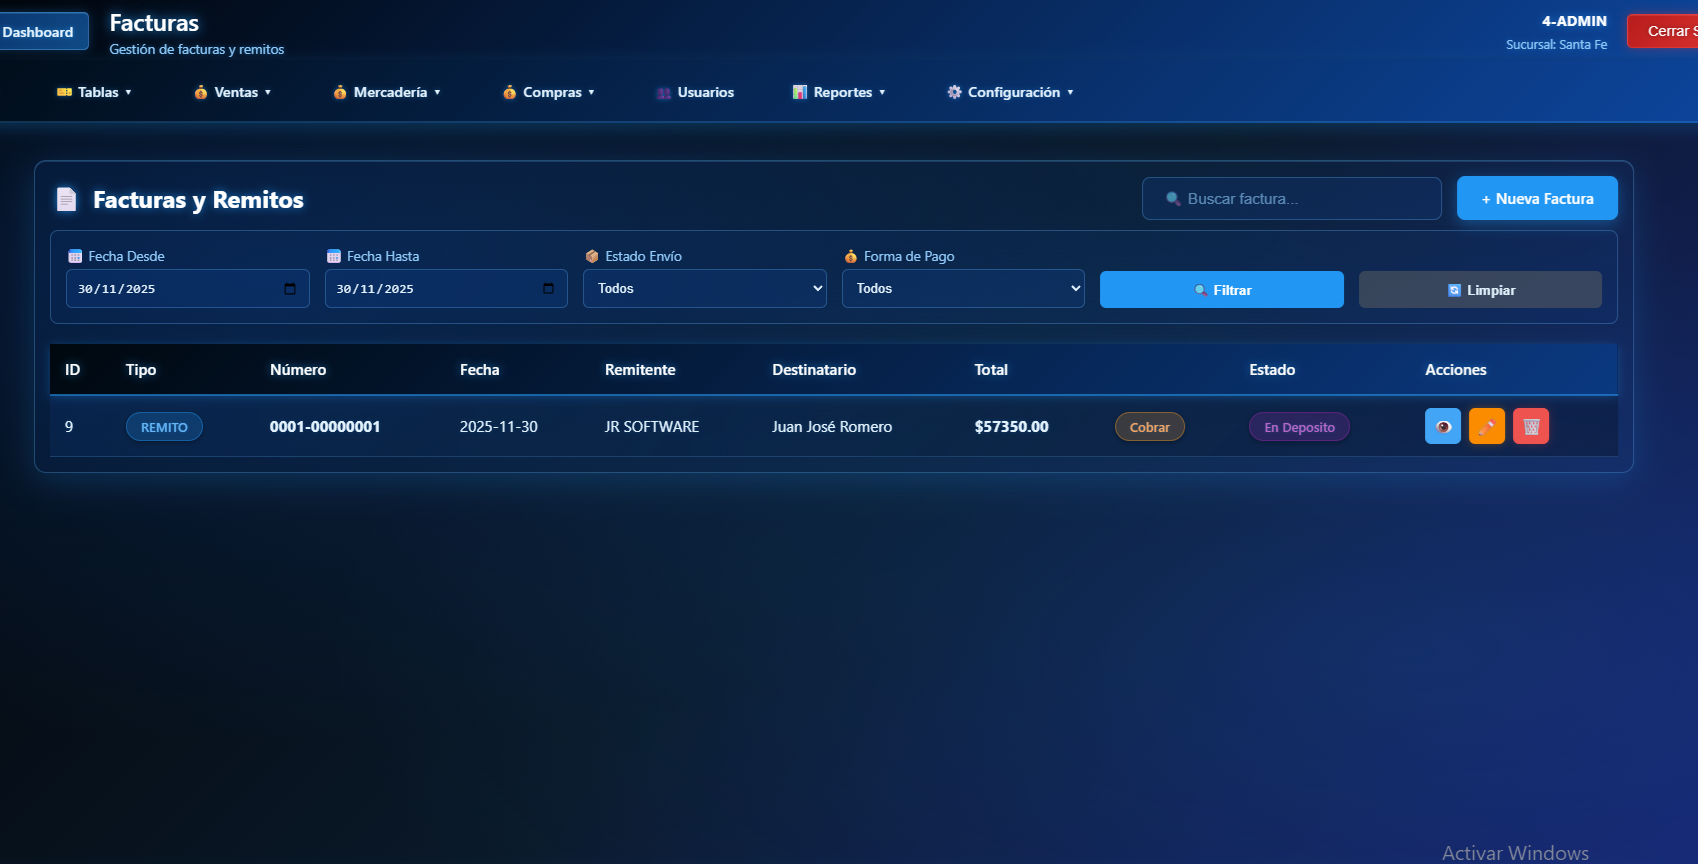This screenshot has width=1698, height=864.
Task: Click the magnifier icon in search box
Action: point(1173,199)
